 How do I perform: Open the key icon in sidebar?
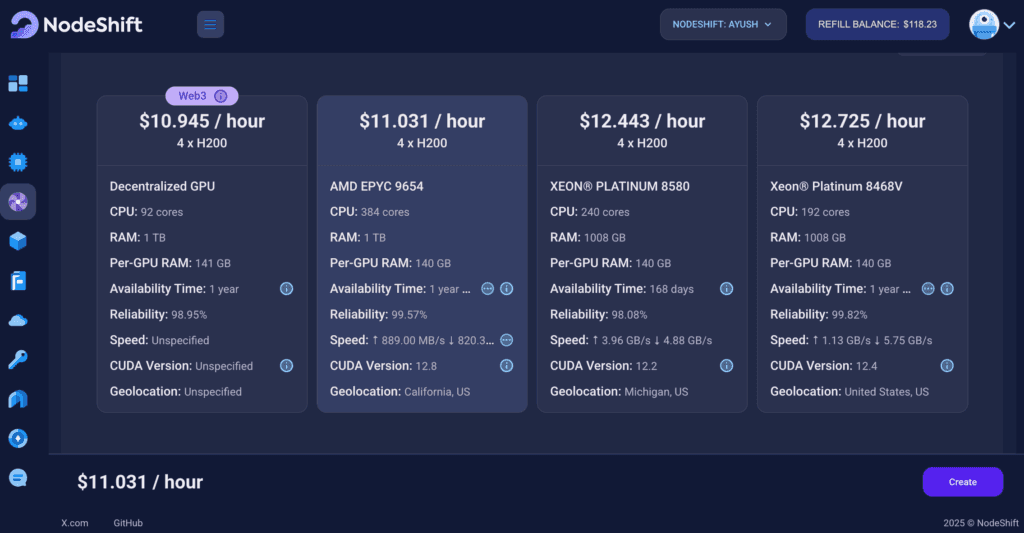[18, 359]
